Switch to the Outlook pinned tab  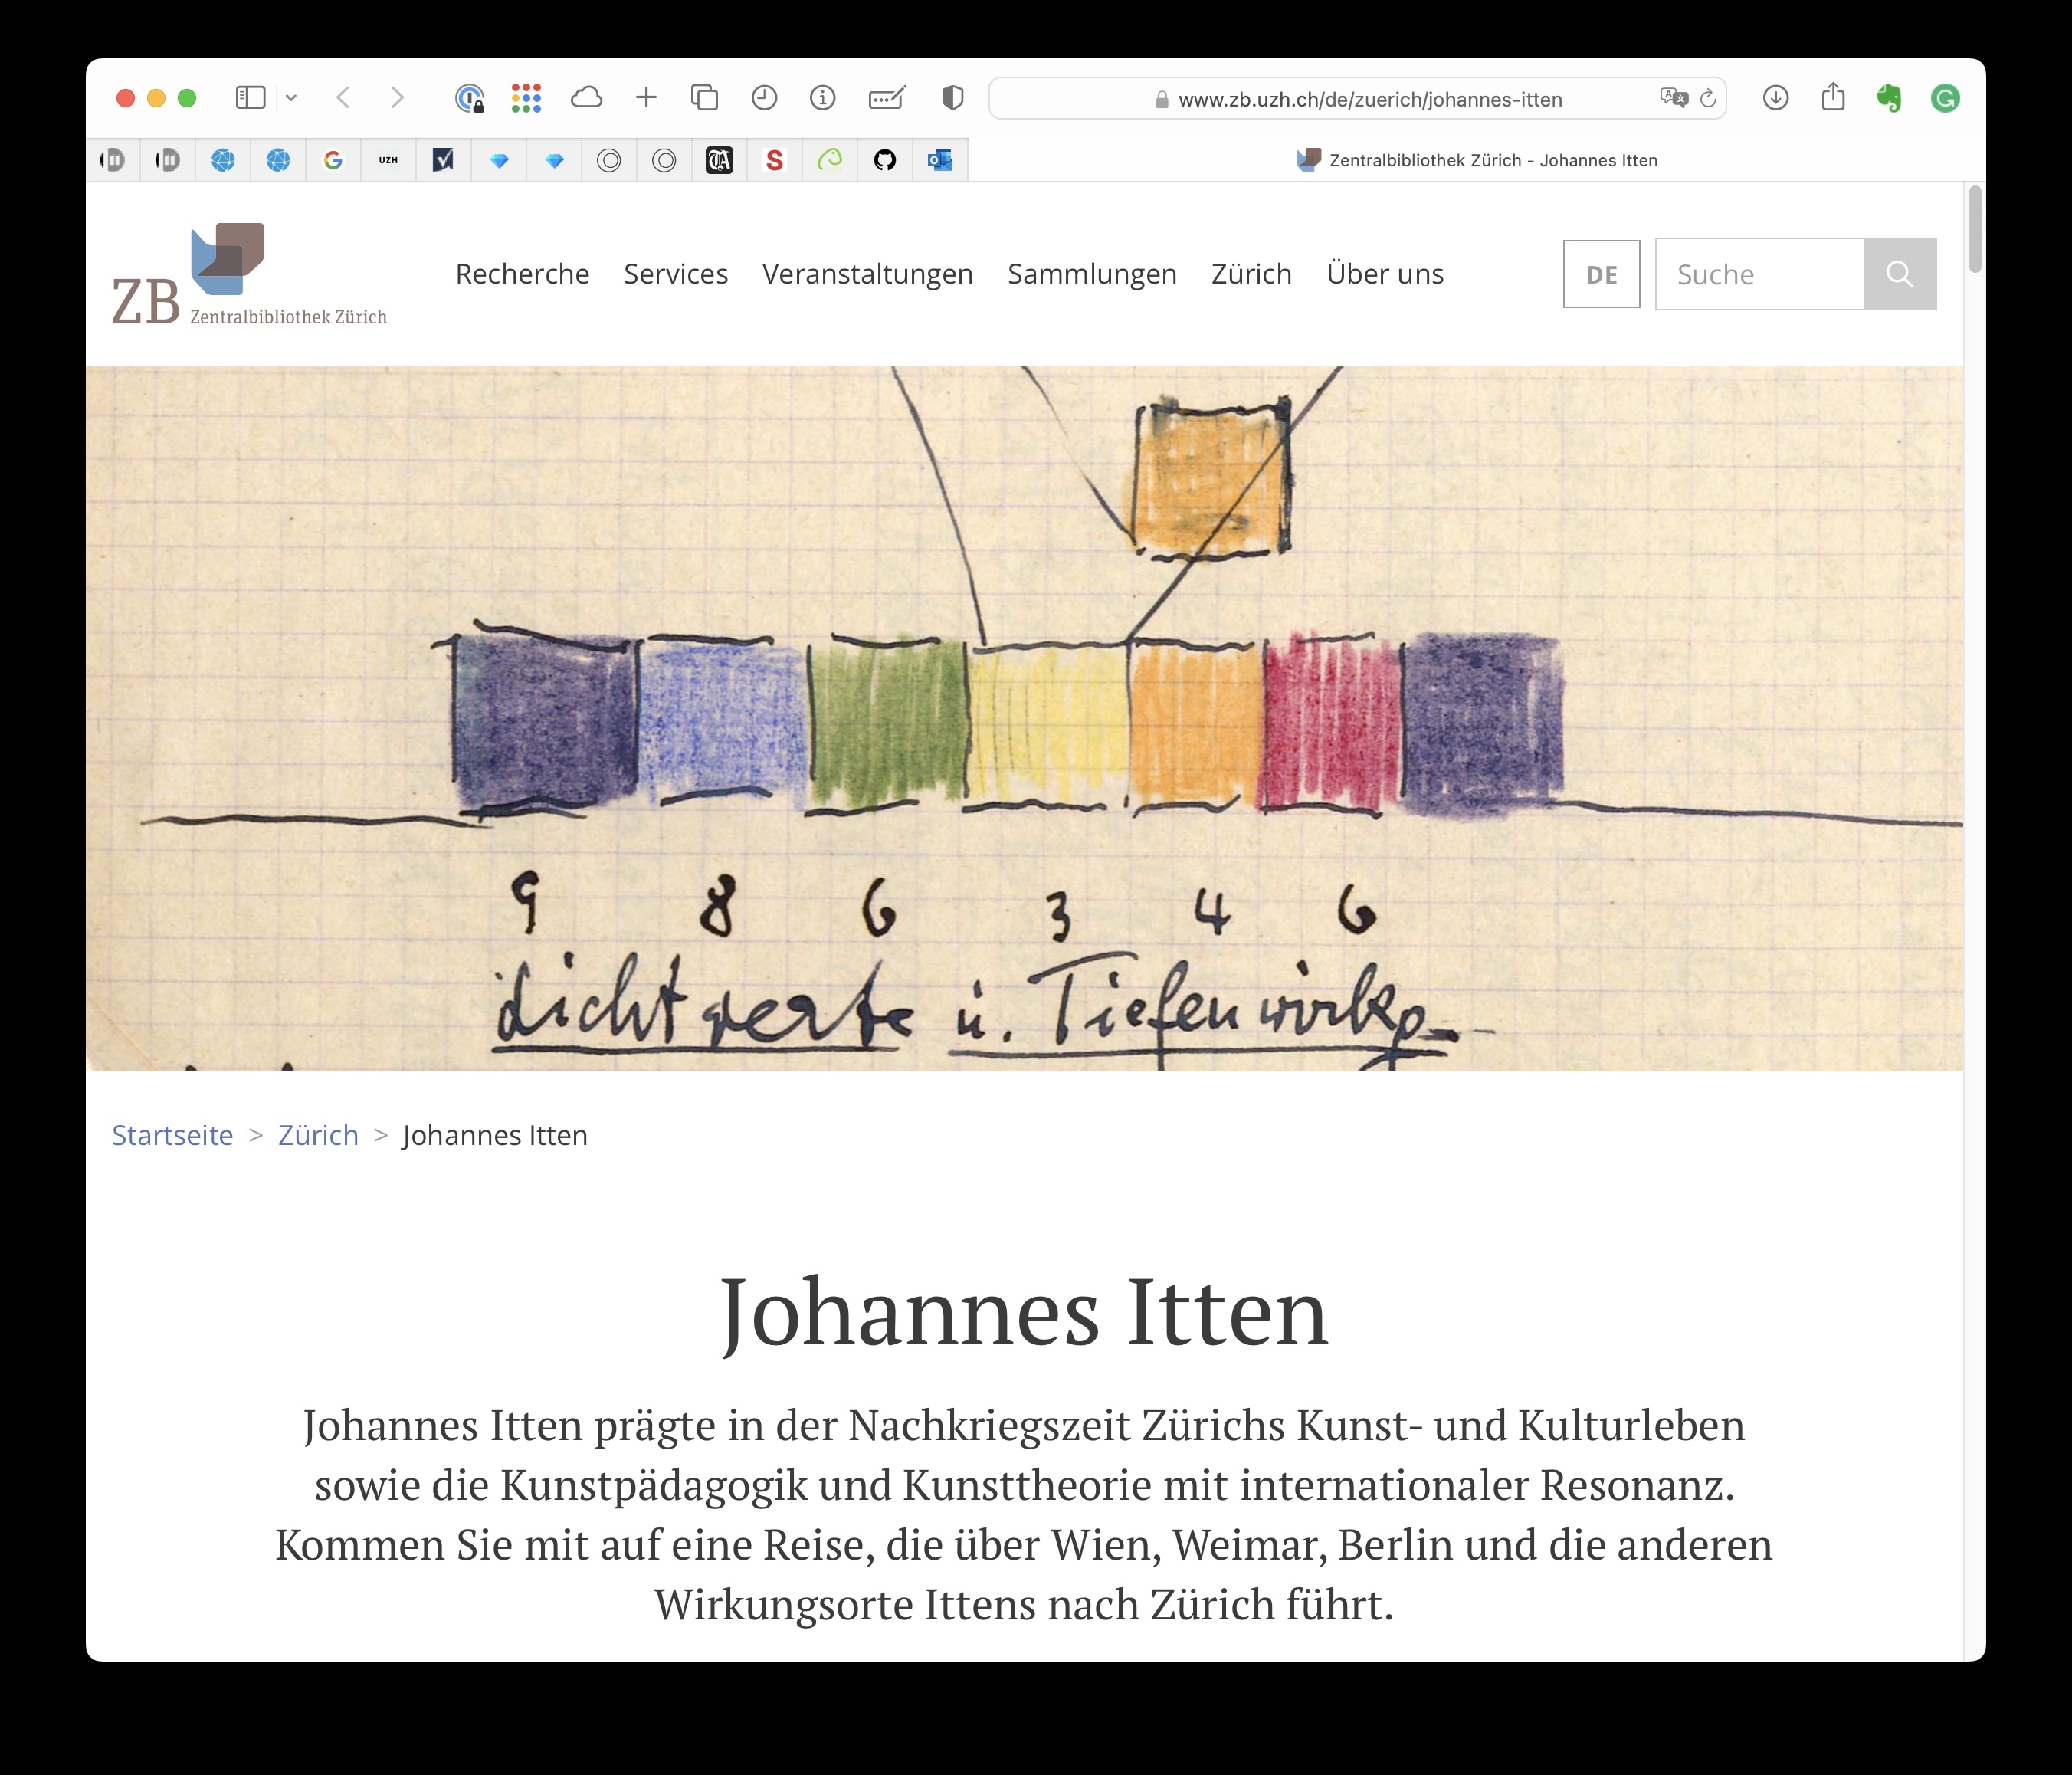click(940, 160)
